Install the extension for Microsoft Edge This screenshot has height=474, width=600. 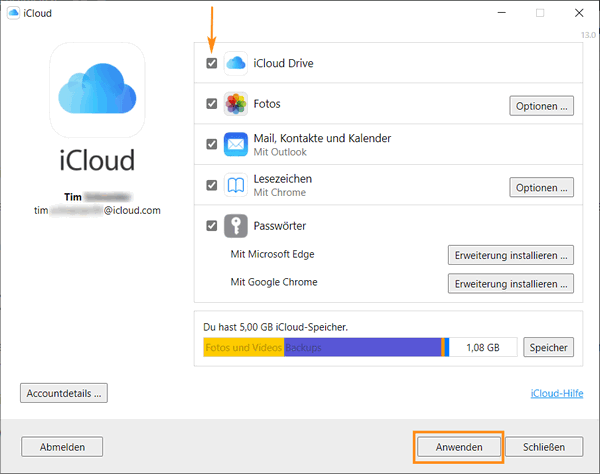coord(511,255)
